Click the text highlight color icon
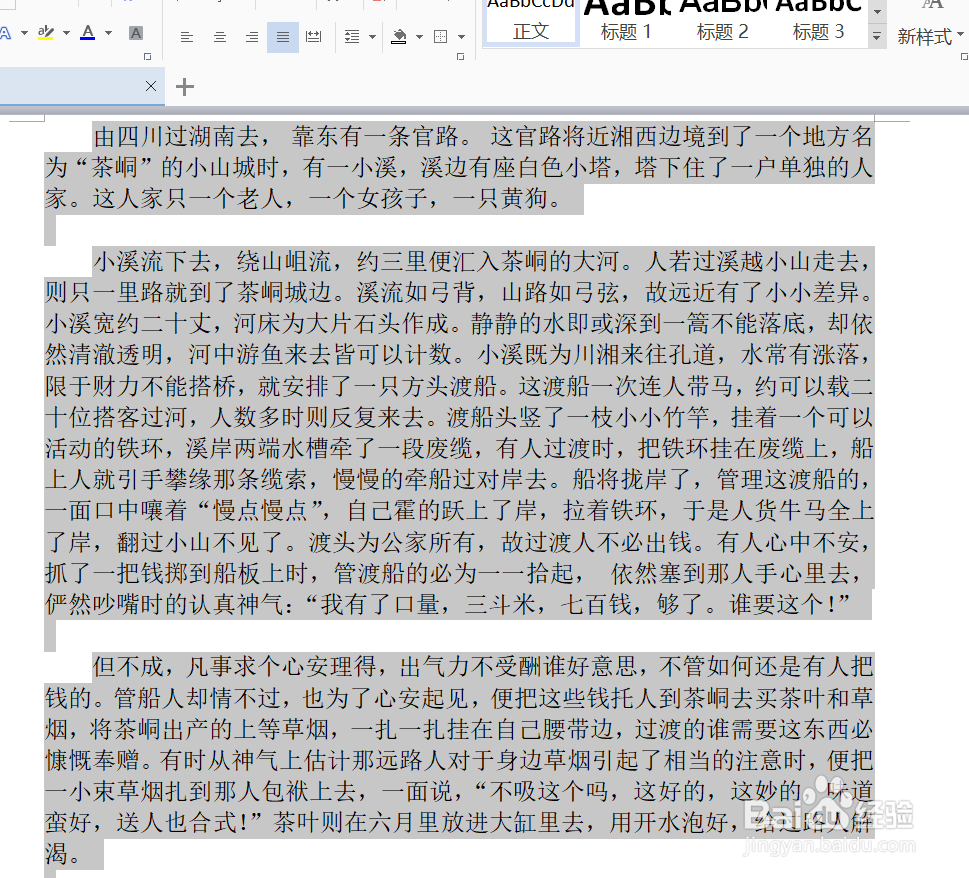The image size is (969, 878). 46,33
